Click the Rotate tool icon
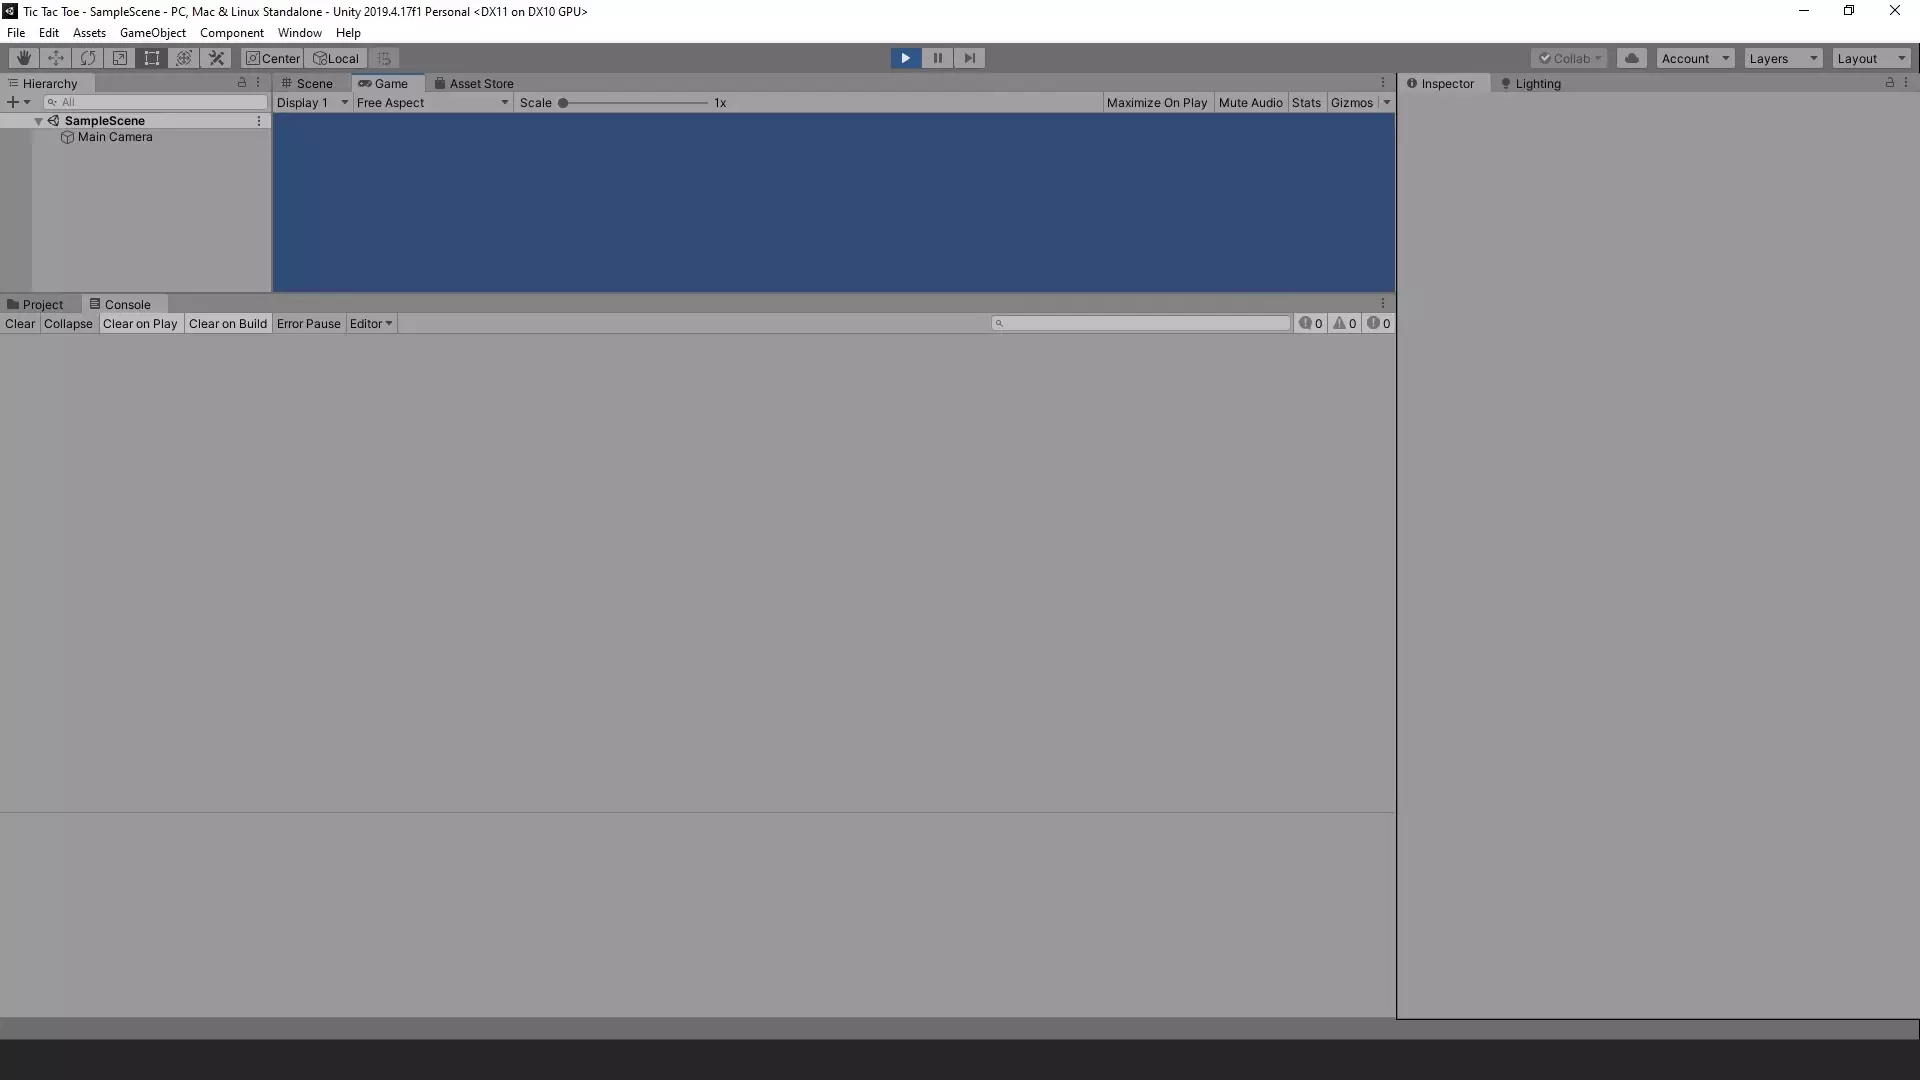This screenshot has height=1080, width=1920. pyautogui.click(x=86, y=57)
